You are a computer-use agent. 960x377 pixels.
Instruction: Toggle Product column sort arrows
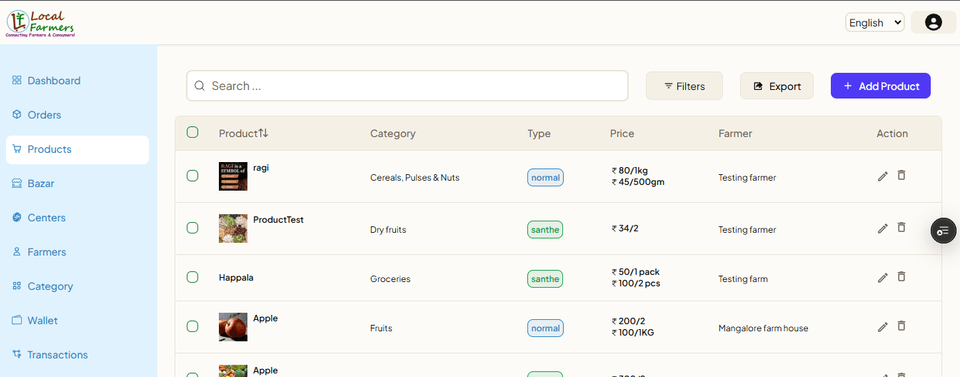[x=263, y=133]
